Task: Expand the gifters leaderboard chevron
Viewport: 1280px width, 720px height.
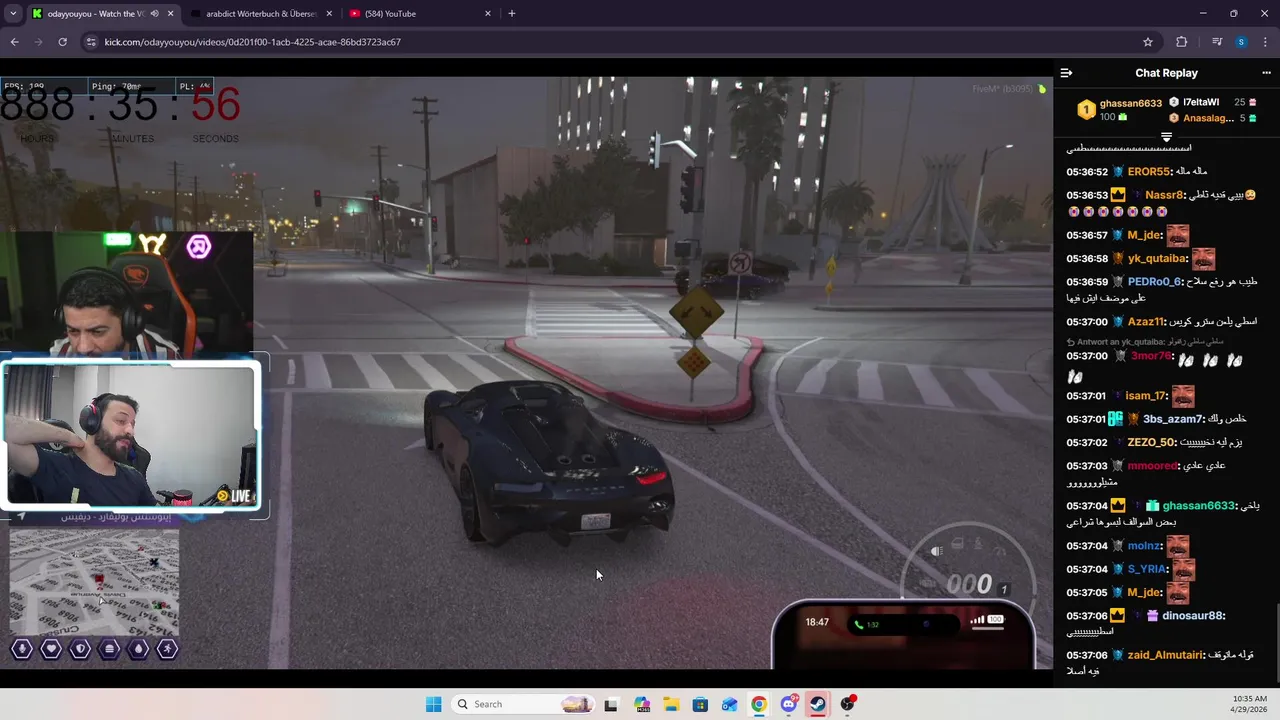Action: pos(1166,137)
